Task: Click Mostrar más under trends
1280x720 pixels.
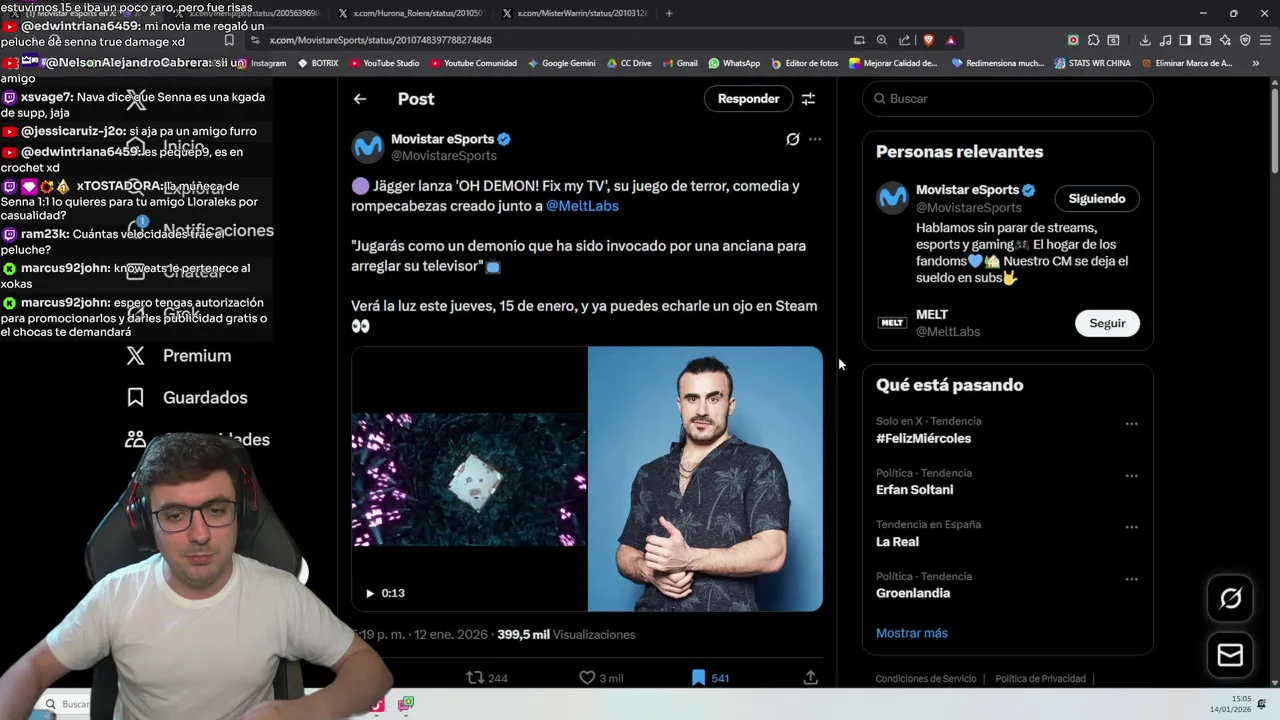Action: 911,633
